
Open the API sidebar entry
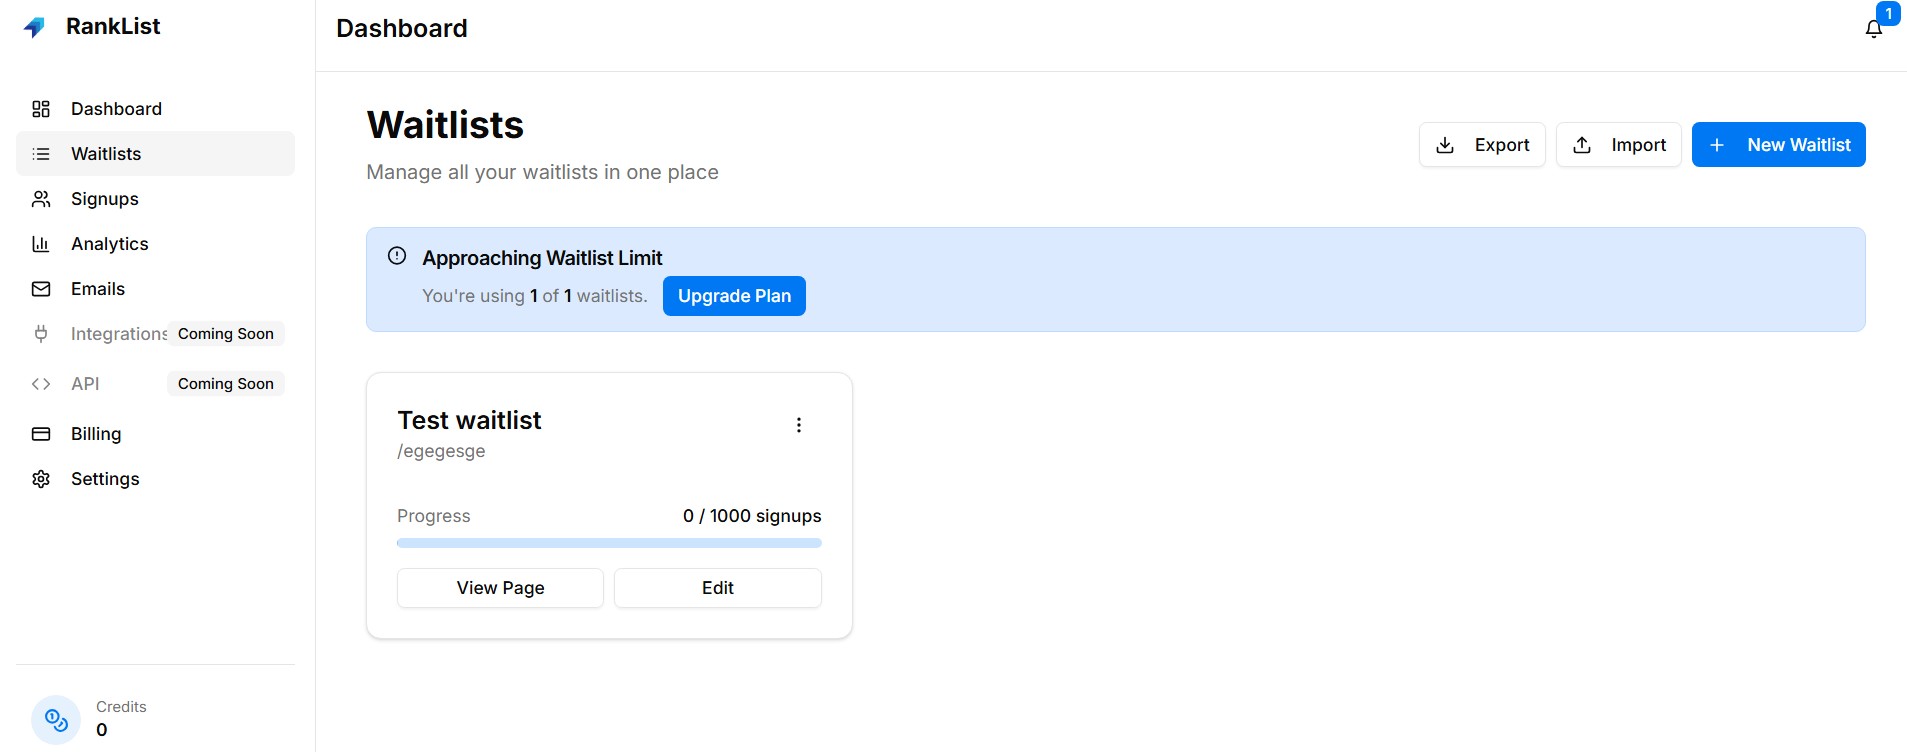click(86, 383)
